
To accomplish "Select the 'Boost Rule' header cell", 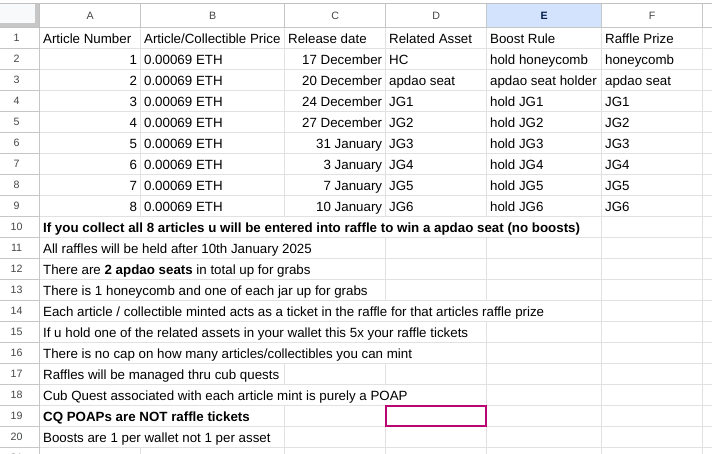I will click(x=543, y=38).
